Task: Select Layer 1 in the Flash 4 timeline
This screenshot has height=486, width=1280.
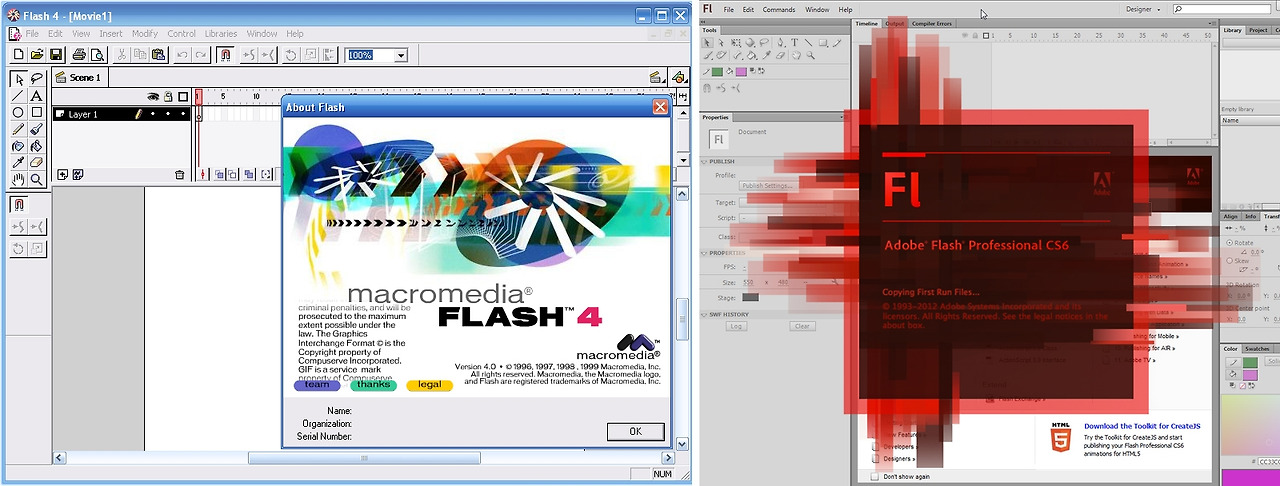Action: pyautogui.click(x=121, y=114)
